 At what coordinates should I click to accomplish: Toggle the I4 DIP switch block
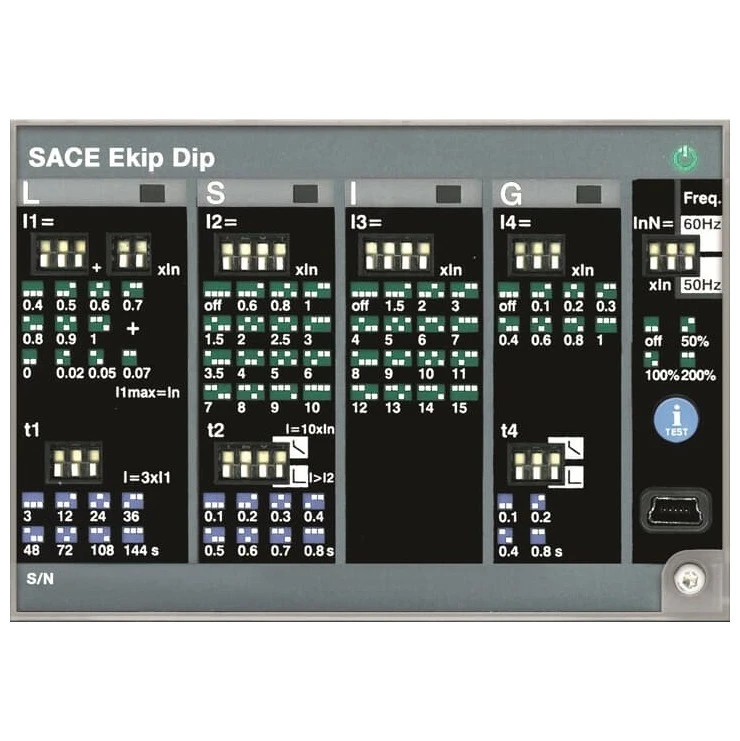(537, 256)
